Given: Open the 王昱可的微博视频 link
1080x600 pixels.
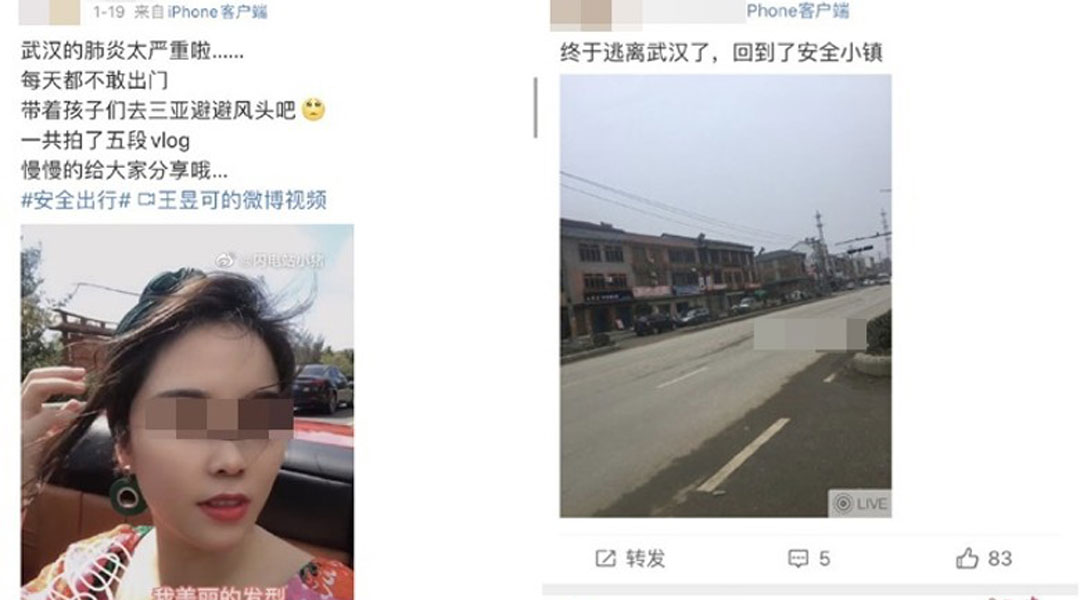Looking at the screenshot, I should pos(242,200).
